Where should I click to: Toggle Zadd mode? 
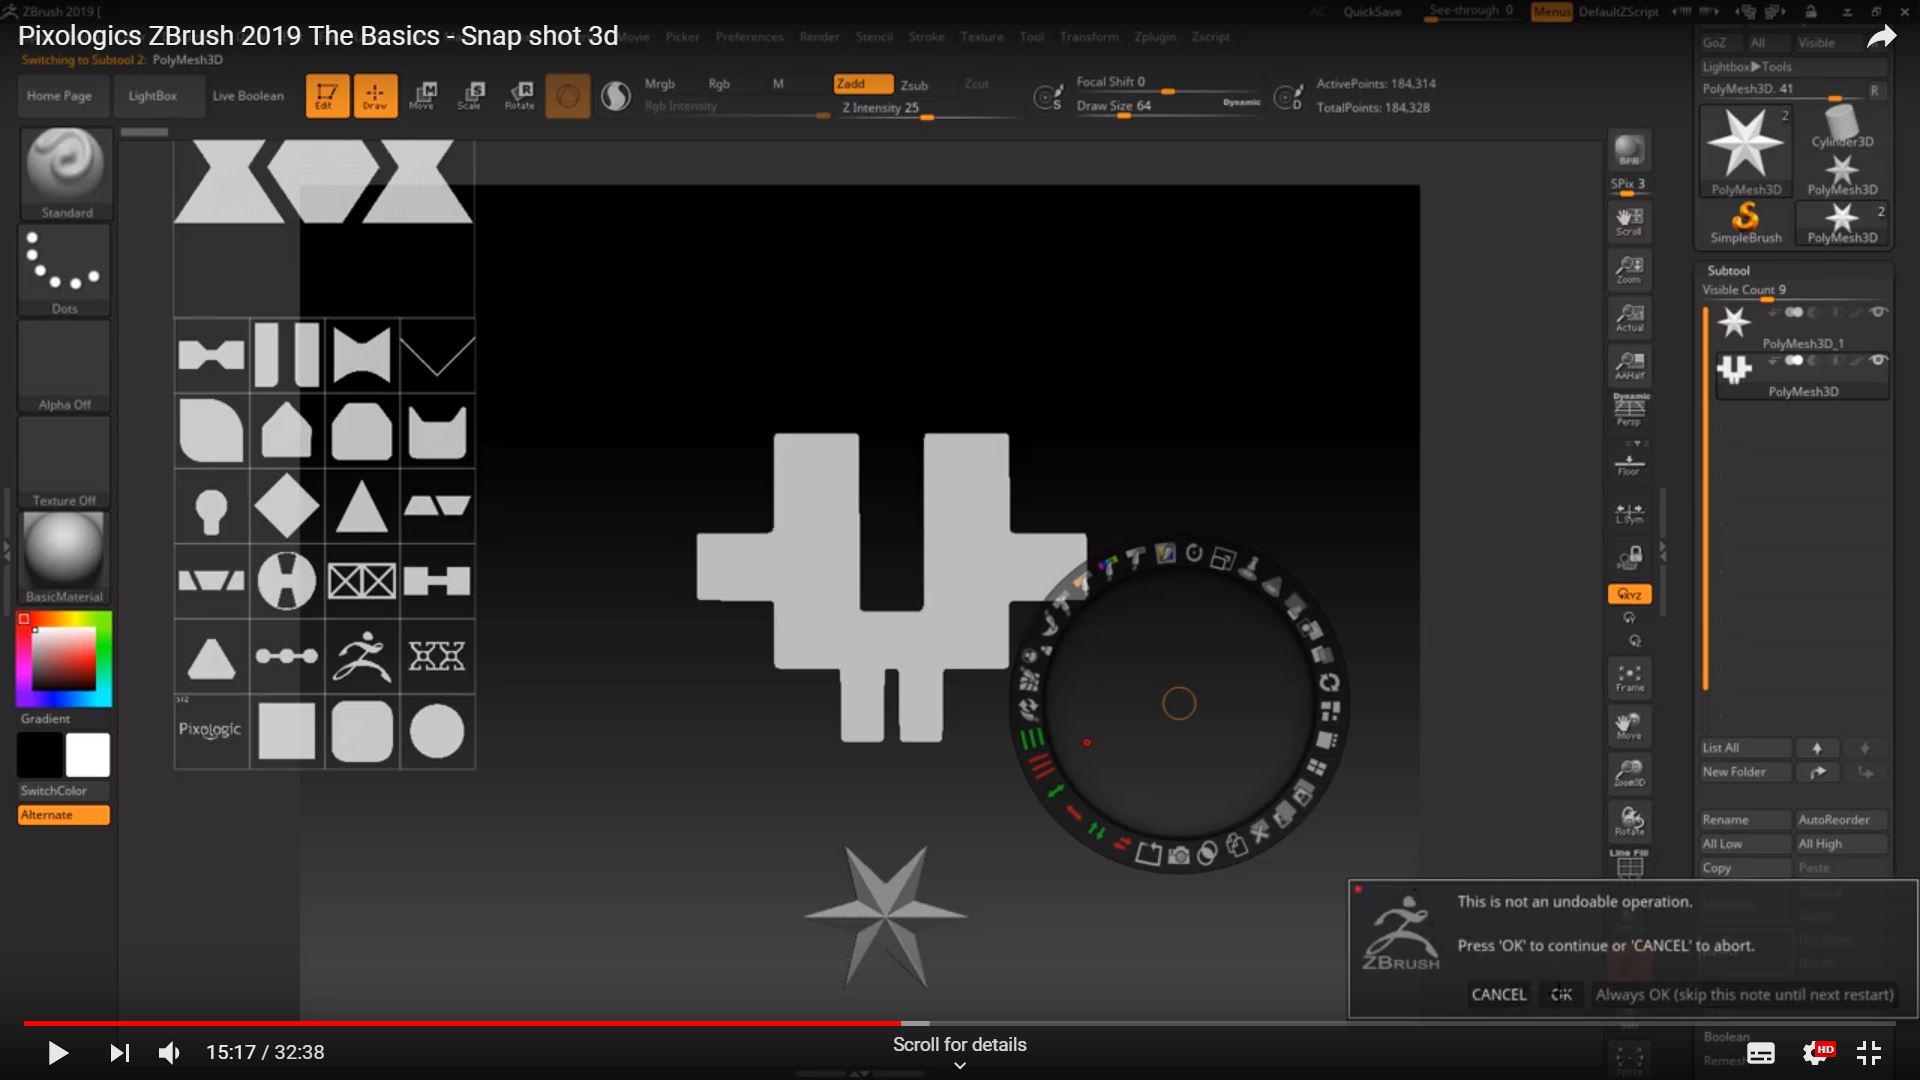pyautogui.click(x=863, y=84)
